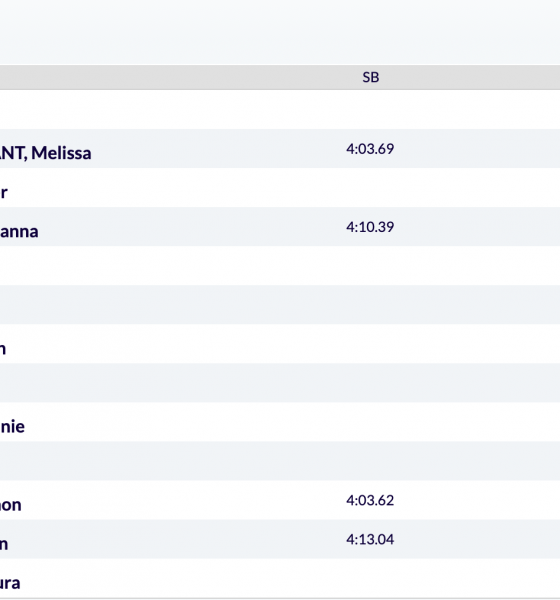
Task: Click the empty SB cell in the "ura" row
Action: pyautogui.click(x=370, y=578)
